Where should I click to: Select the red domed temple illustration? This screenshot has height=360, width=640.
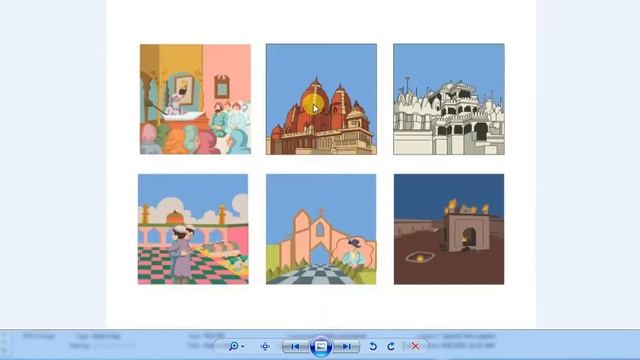pos(321,99)
